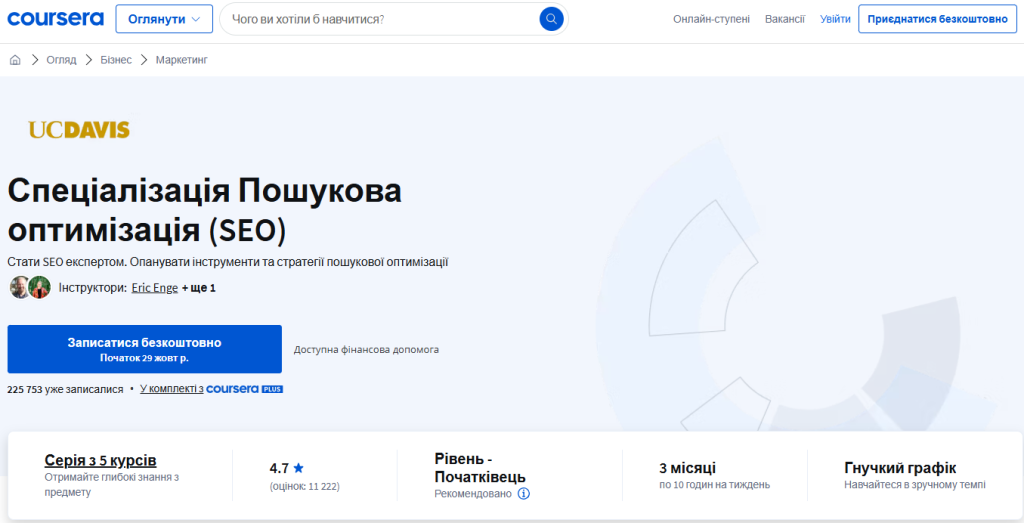Viewport: 1024px width, 523px height.
Task: Click the Увійти login link
Action: tap(835, 19)
